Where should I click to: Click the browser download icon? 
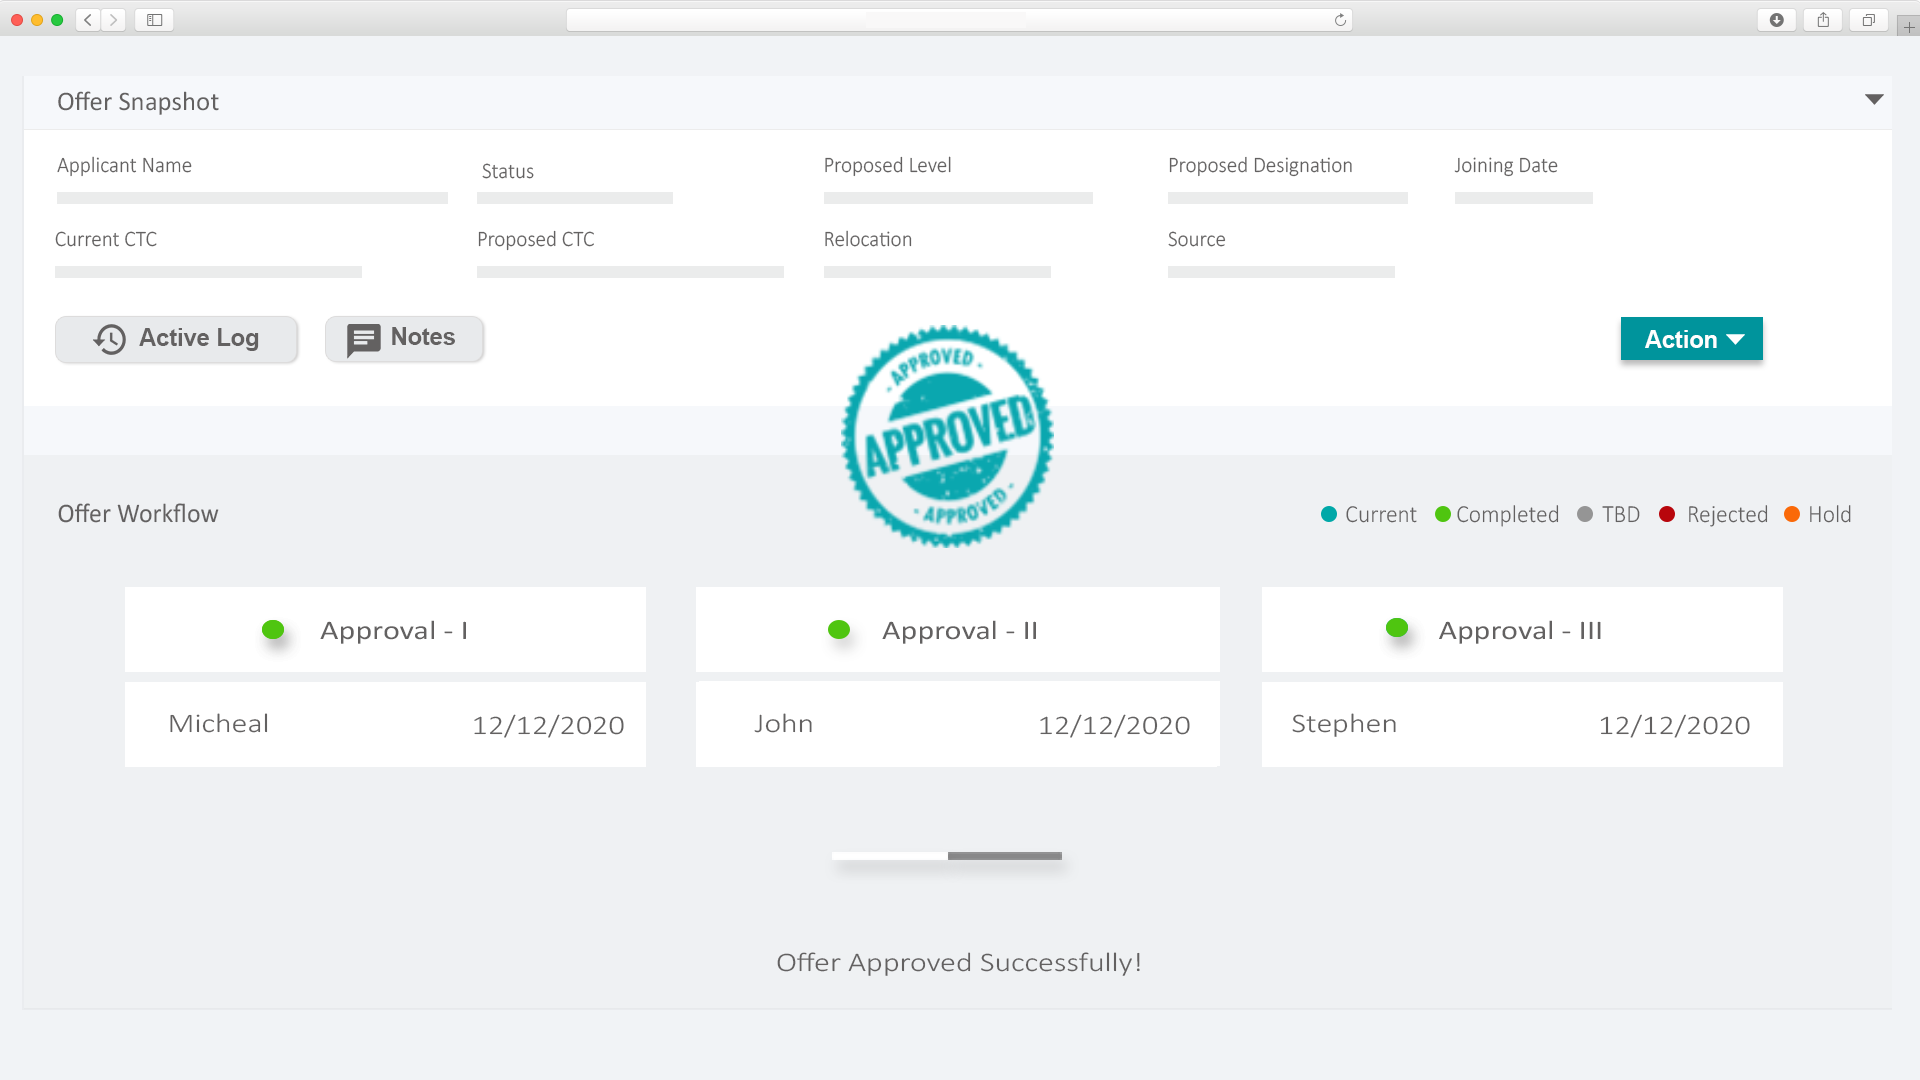coord(1777,20)
